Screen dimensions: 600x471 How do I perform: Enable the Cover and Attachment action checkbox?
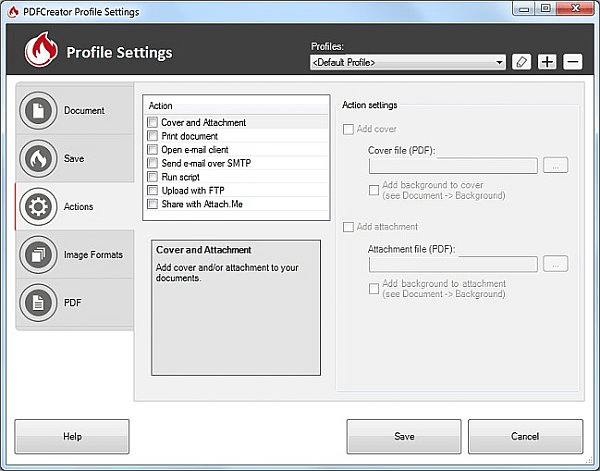pos(152,123)
